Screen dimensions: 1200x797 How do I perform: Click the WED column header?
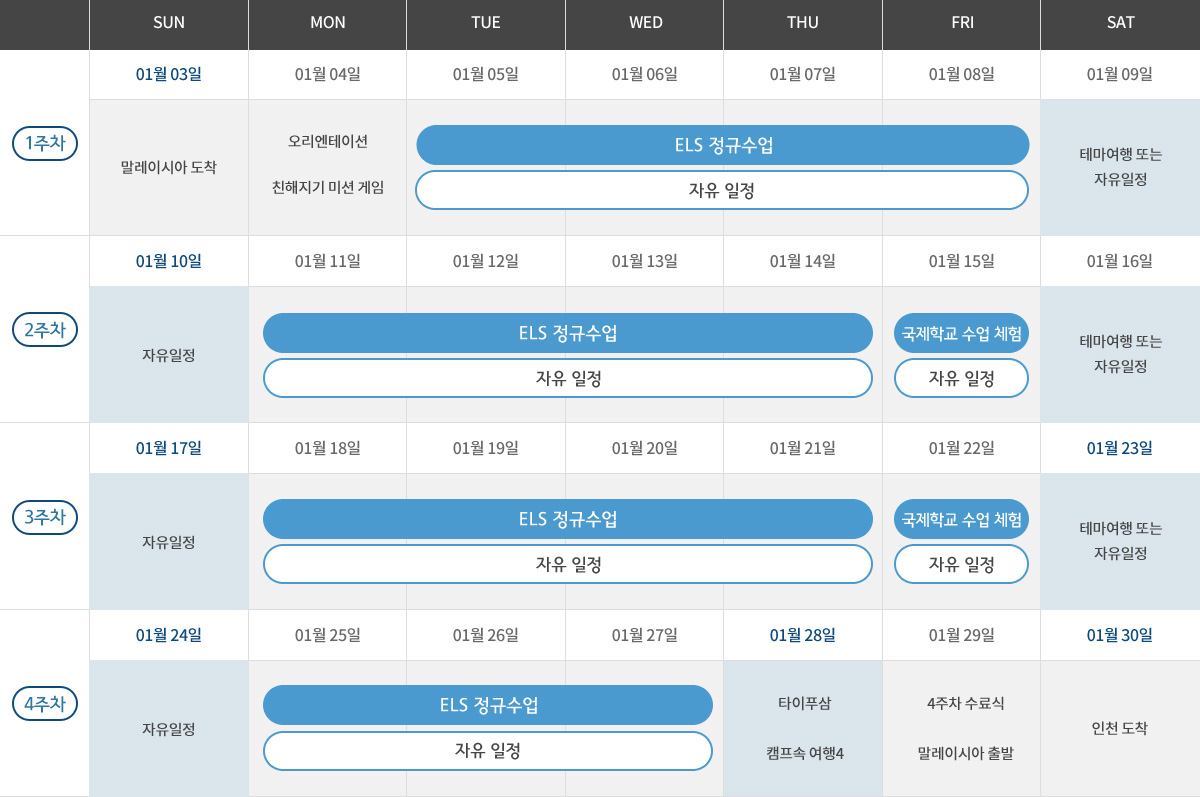tap(645, 23)
